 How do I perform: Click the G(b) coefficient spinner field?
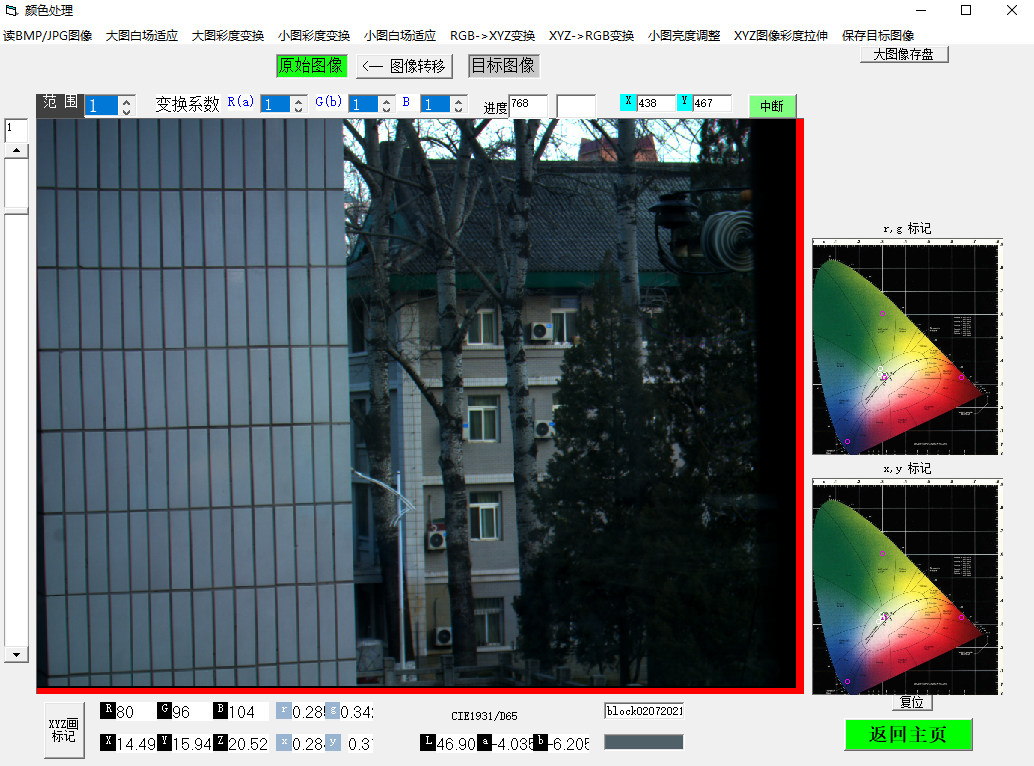(x=363, y=104)
